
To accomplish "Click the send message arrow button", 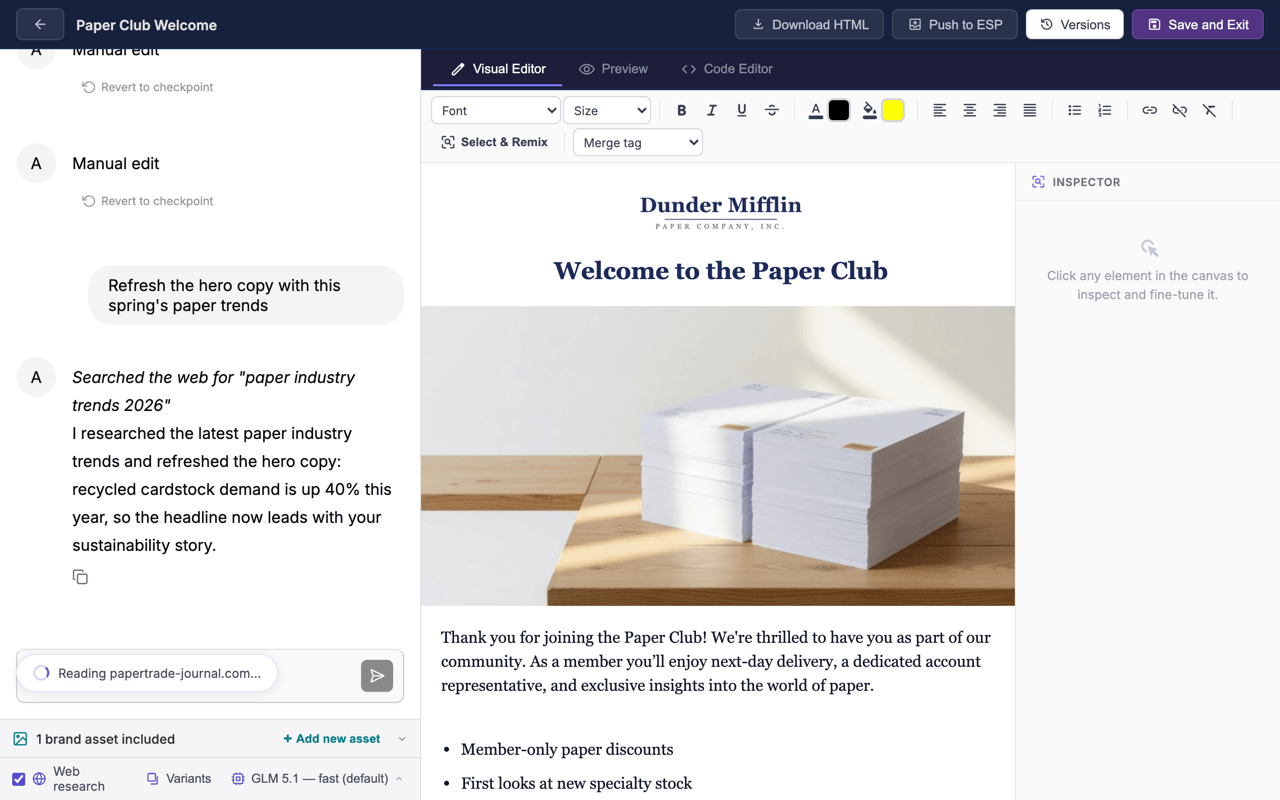I will tap(377, 676).
